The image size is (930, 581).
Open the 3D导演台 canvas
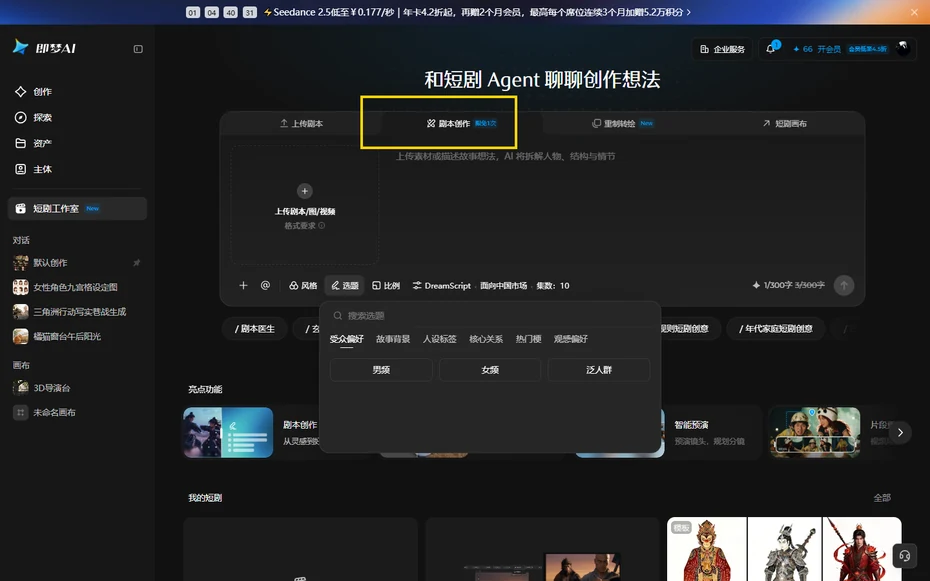pos(77,388)
